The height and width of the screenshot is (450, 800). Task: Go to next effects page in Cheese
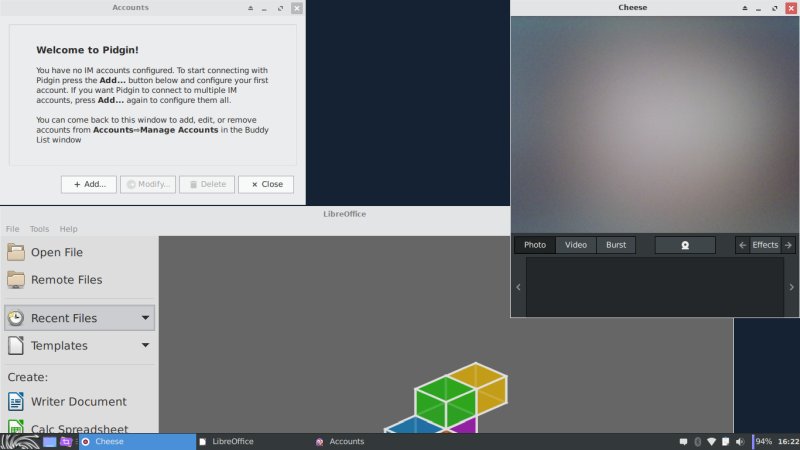click(x=788, y=245)
